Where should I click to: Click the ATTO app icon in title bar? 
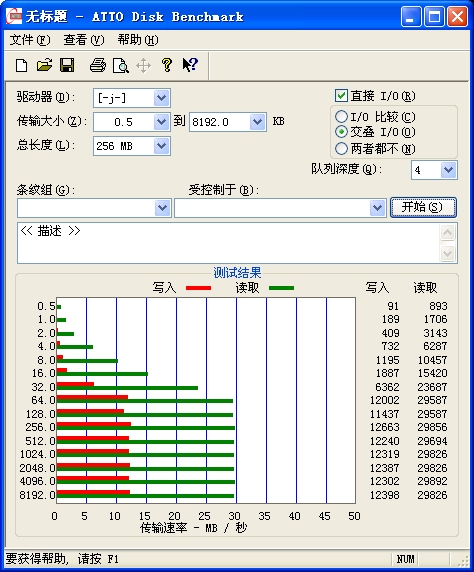tap(14, 16)
